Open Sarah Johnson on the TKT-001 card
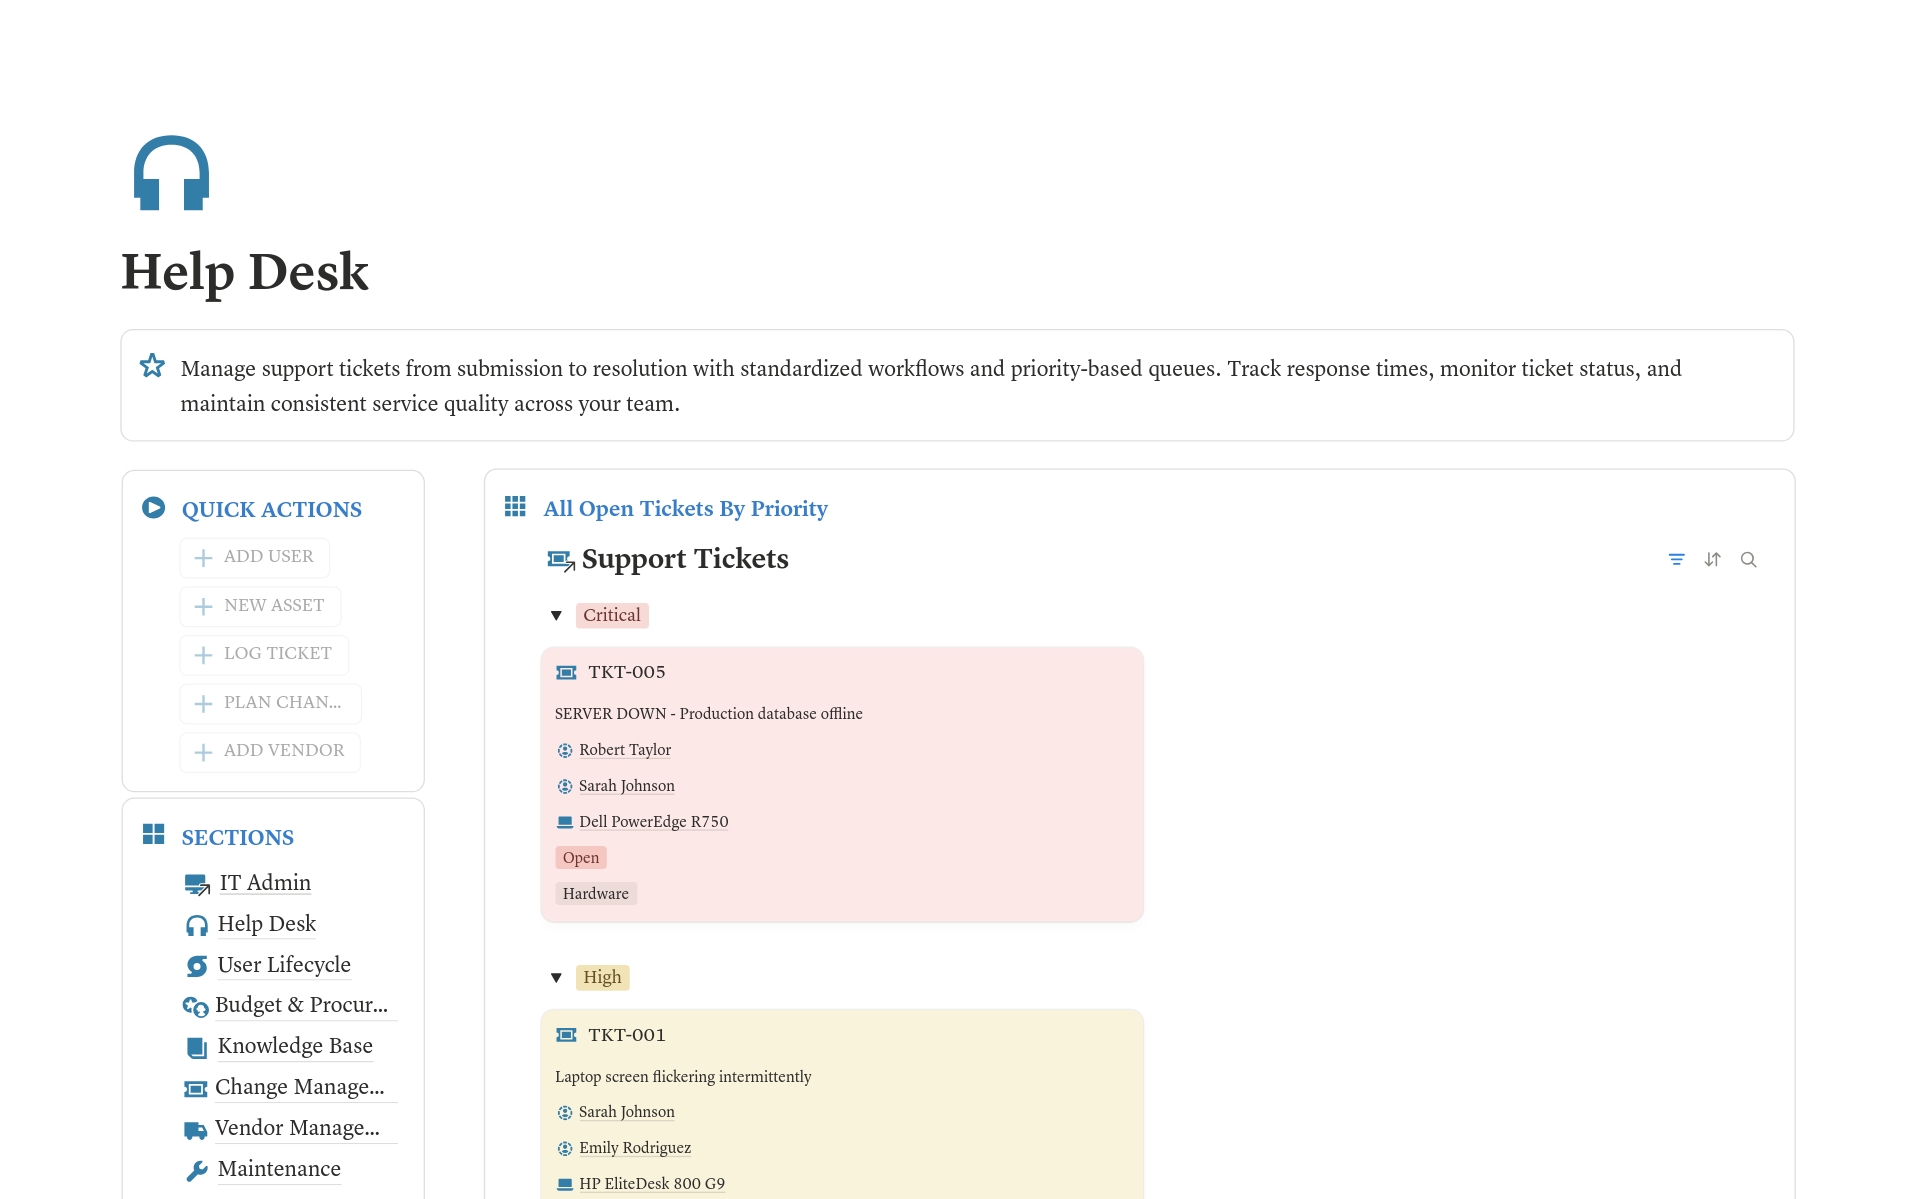Viewport: 1920px width, 1199px height. 627,1111
